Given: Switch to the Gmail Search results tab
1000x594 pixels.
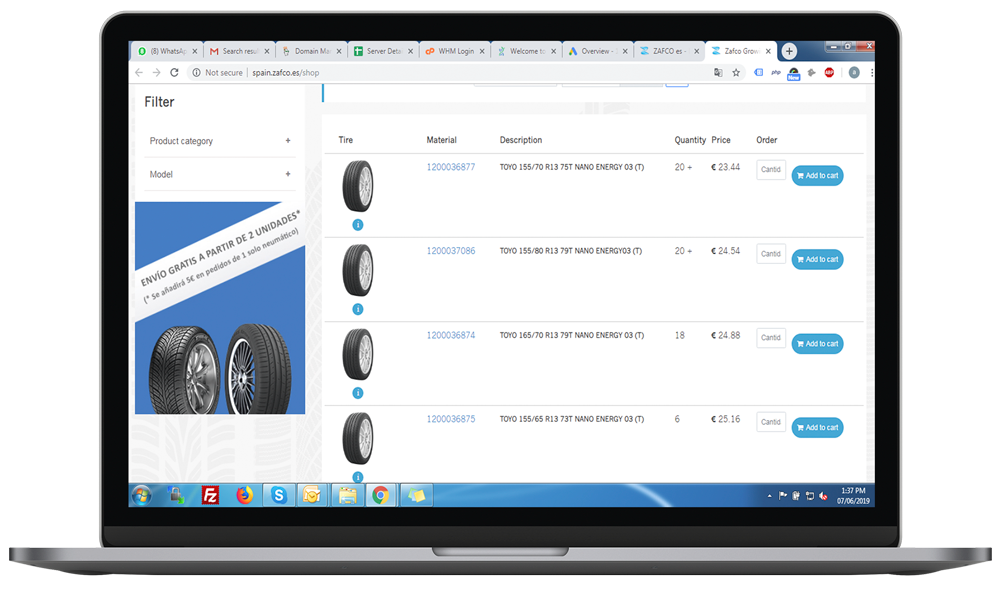Looking at the screenshot, I should point(239,51).
